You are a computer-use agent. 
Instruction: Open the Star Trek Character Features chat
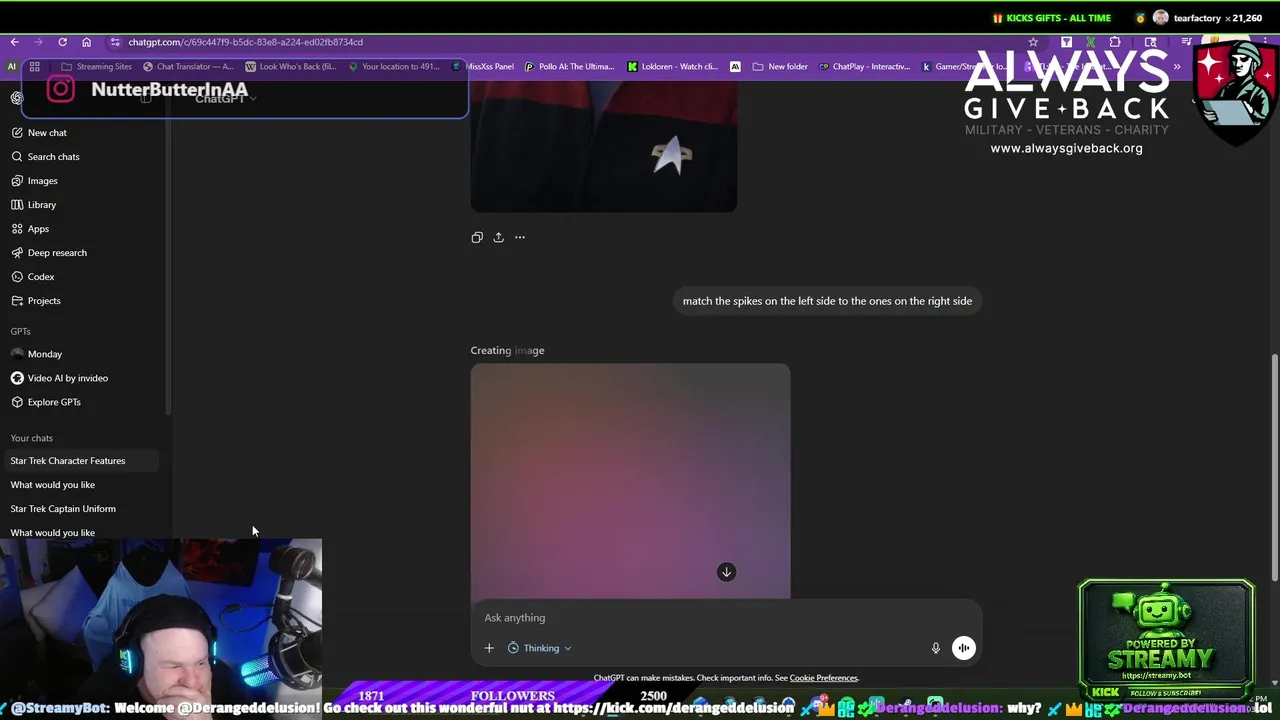[82, 461]
